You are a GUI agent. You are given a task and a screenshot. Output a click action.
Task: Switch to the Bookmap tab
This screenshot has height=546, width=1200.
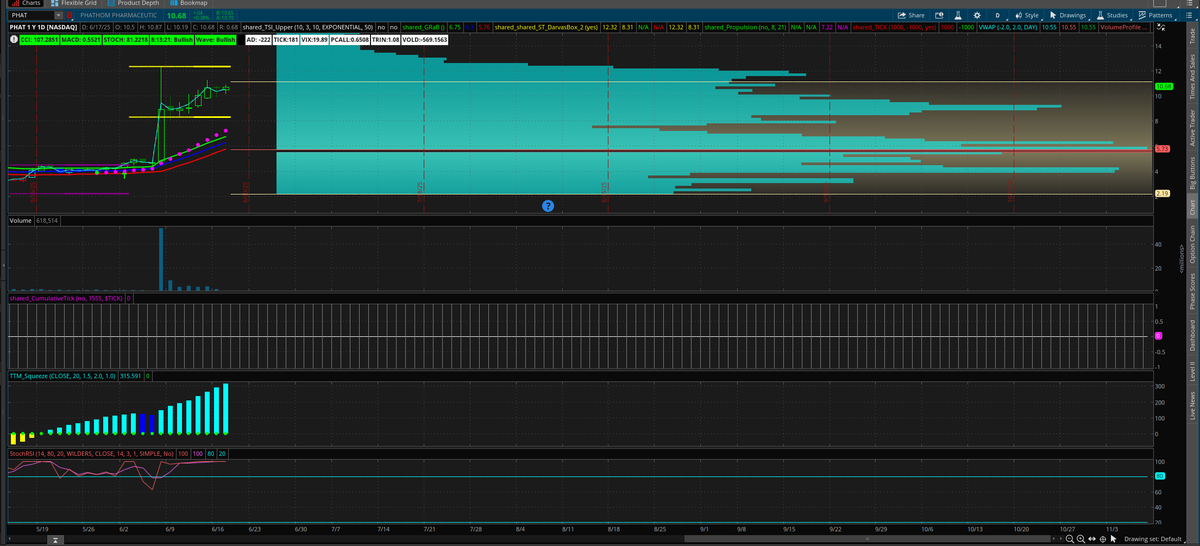point(188,3)
